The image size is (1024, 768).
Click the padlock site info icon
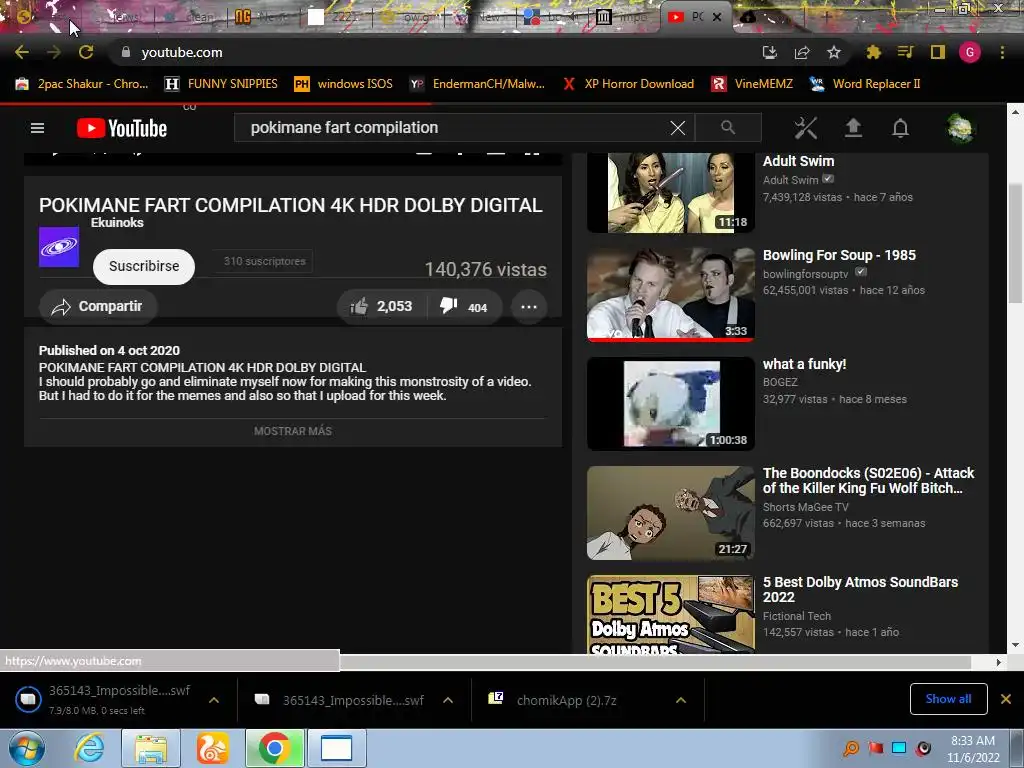(x=126, y=52)
